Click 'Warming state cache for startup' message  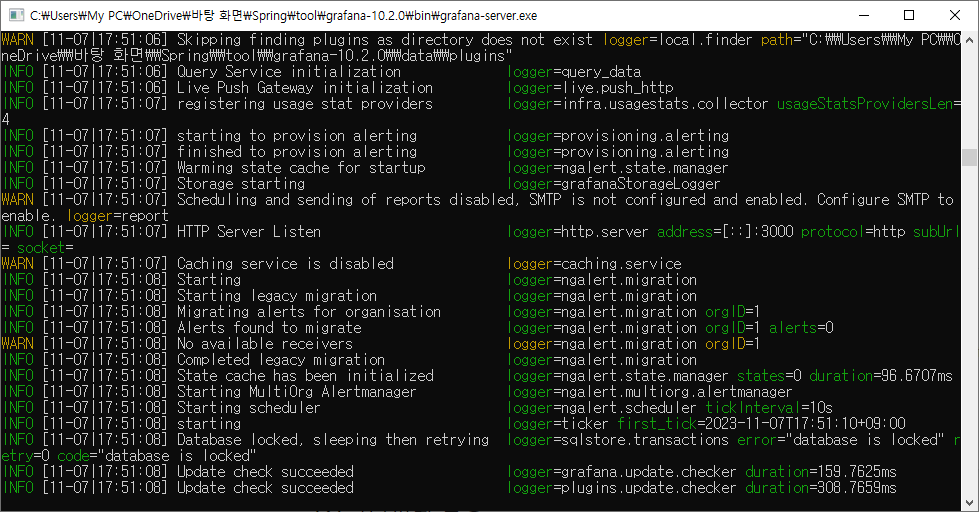301,168
